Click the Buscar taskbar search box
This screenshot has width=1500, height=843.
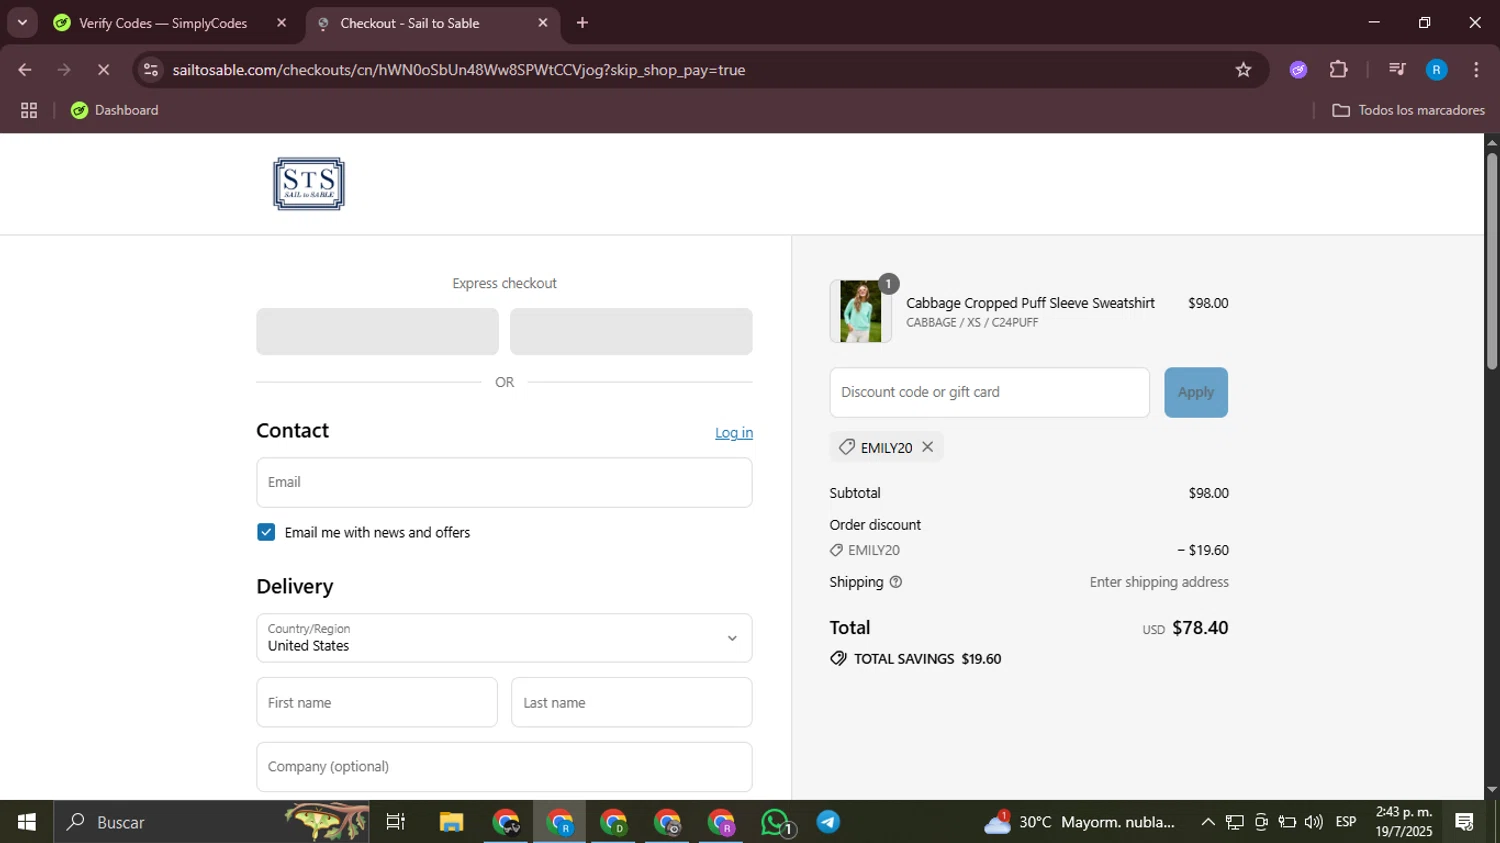[212, 822]
